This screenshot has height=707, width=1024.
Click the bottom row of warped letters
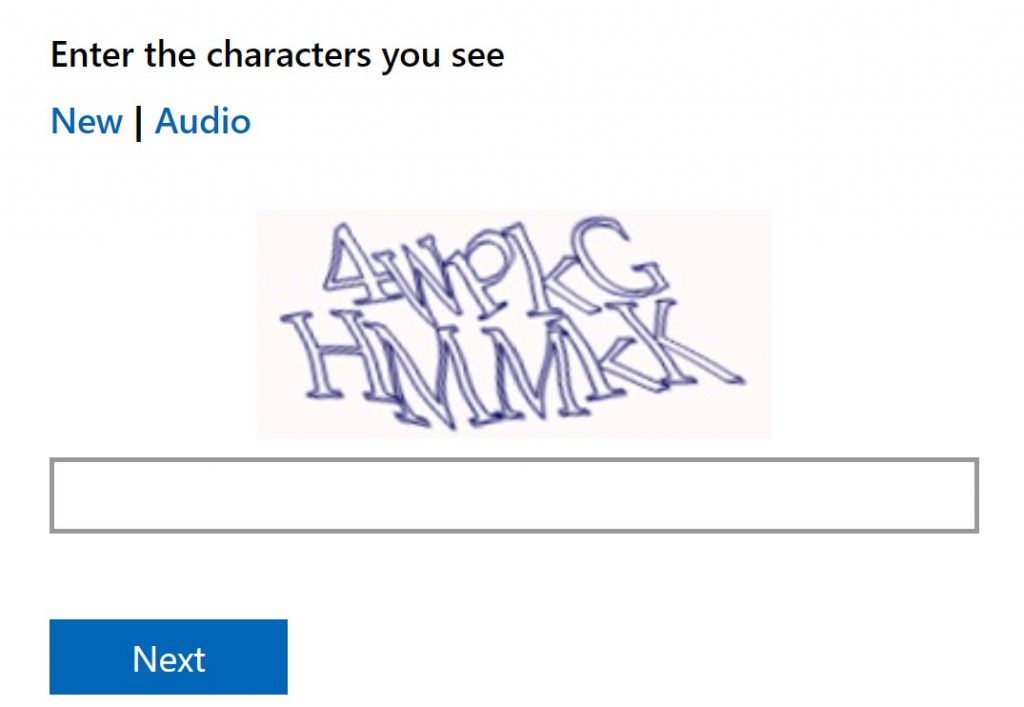(513, 366)
